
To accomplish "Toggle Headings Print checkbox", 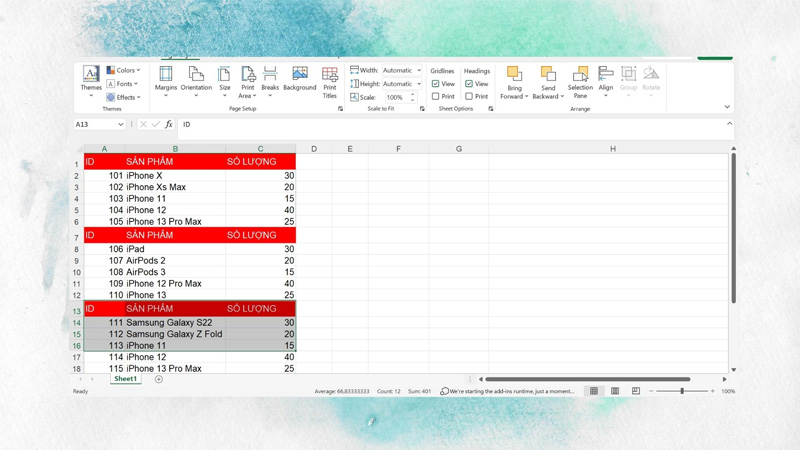I will [x=469, y=96].
